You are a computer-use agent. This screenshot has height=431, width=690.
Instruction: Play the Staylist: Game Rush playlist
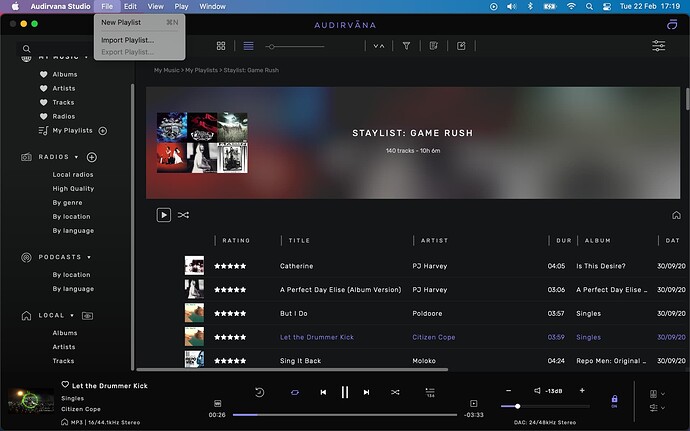164,215
